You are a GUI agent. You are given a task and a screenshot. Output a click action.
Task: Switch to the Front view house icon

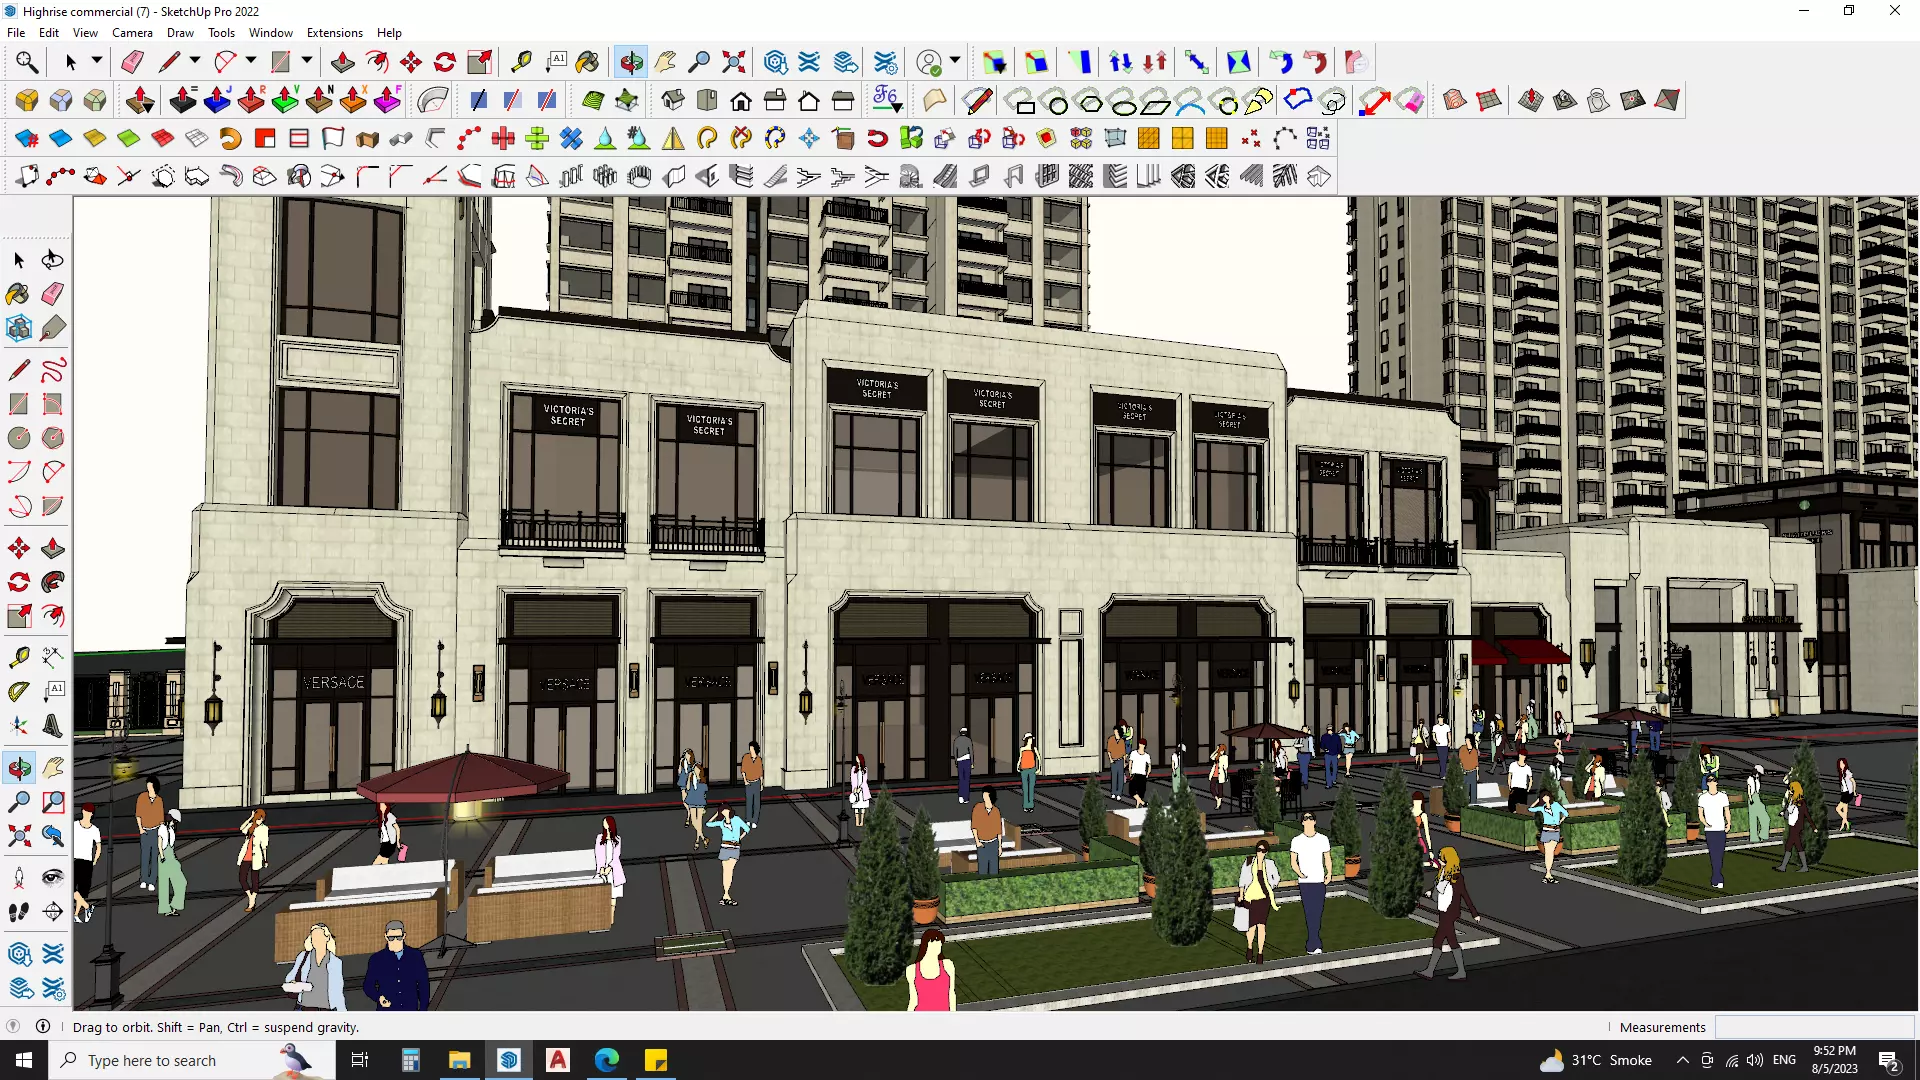pos(741,100)
